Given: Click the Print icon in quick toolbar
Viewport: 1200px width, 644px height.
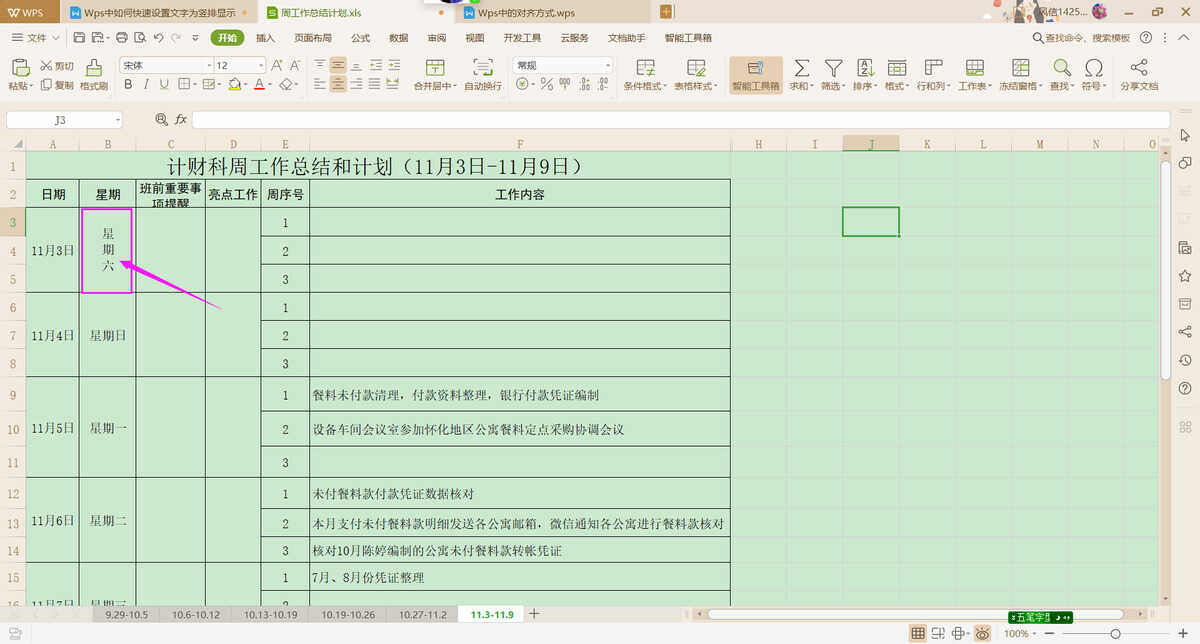Looking at the screenshot, I should tap(122, 38).
